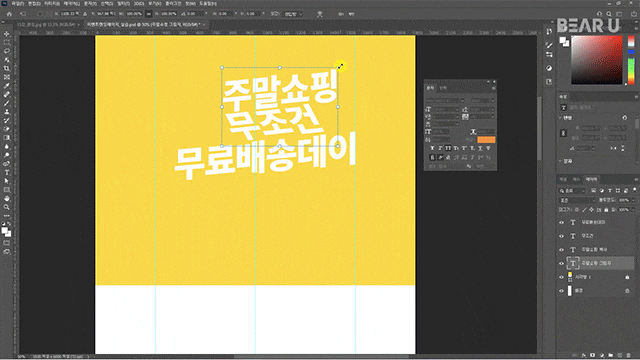Select the Eyedropper tool
The width and height of the screenshot is (640, 360).
pos(7,85)
